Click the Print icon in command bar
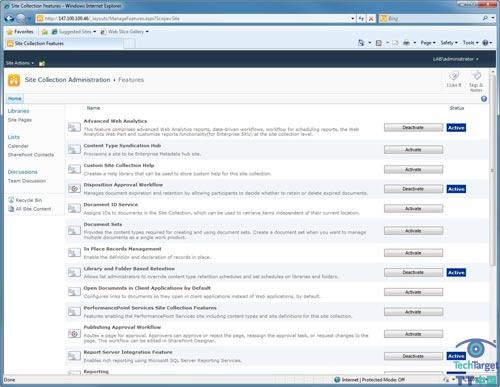Viewport: 500px width, 387px height. [406, 43]
